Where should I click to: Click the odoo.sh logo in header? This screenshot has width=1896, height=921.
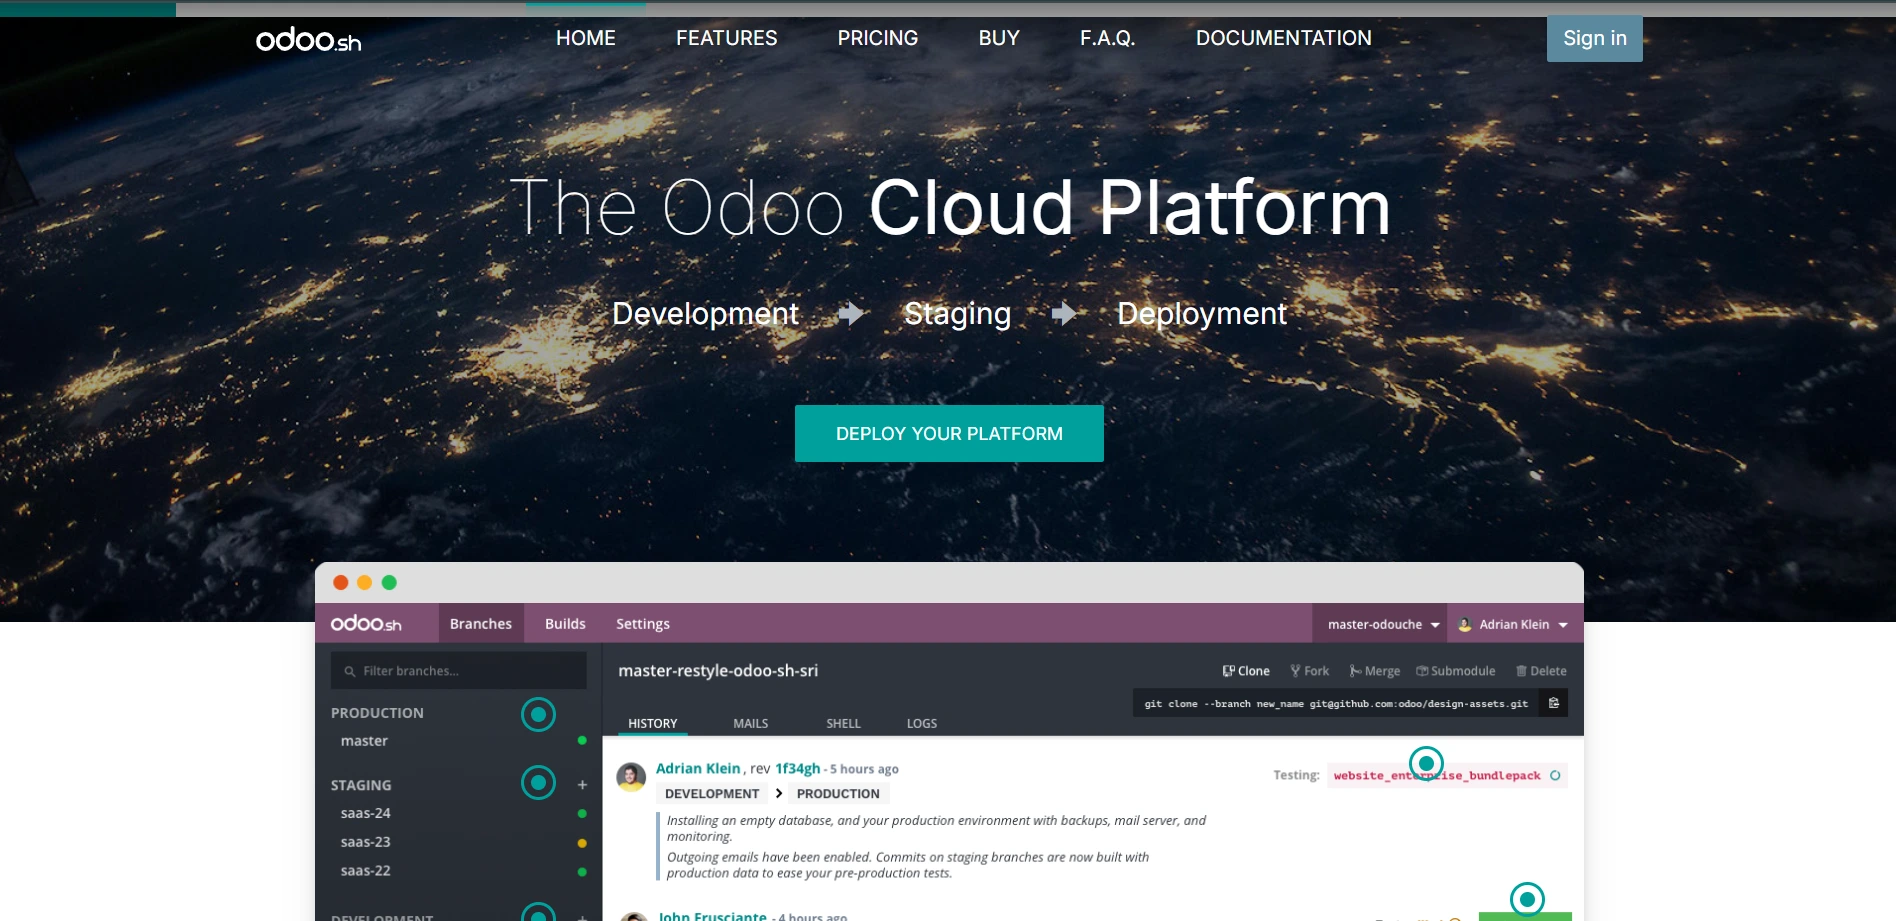click(308, 40)
